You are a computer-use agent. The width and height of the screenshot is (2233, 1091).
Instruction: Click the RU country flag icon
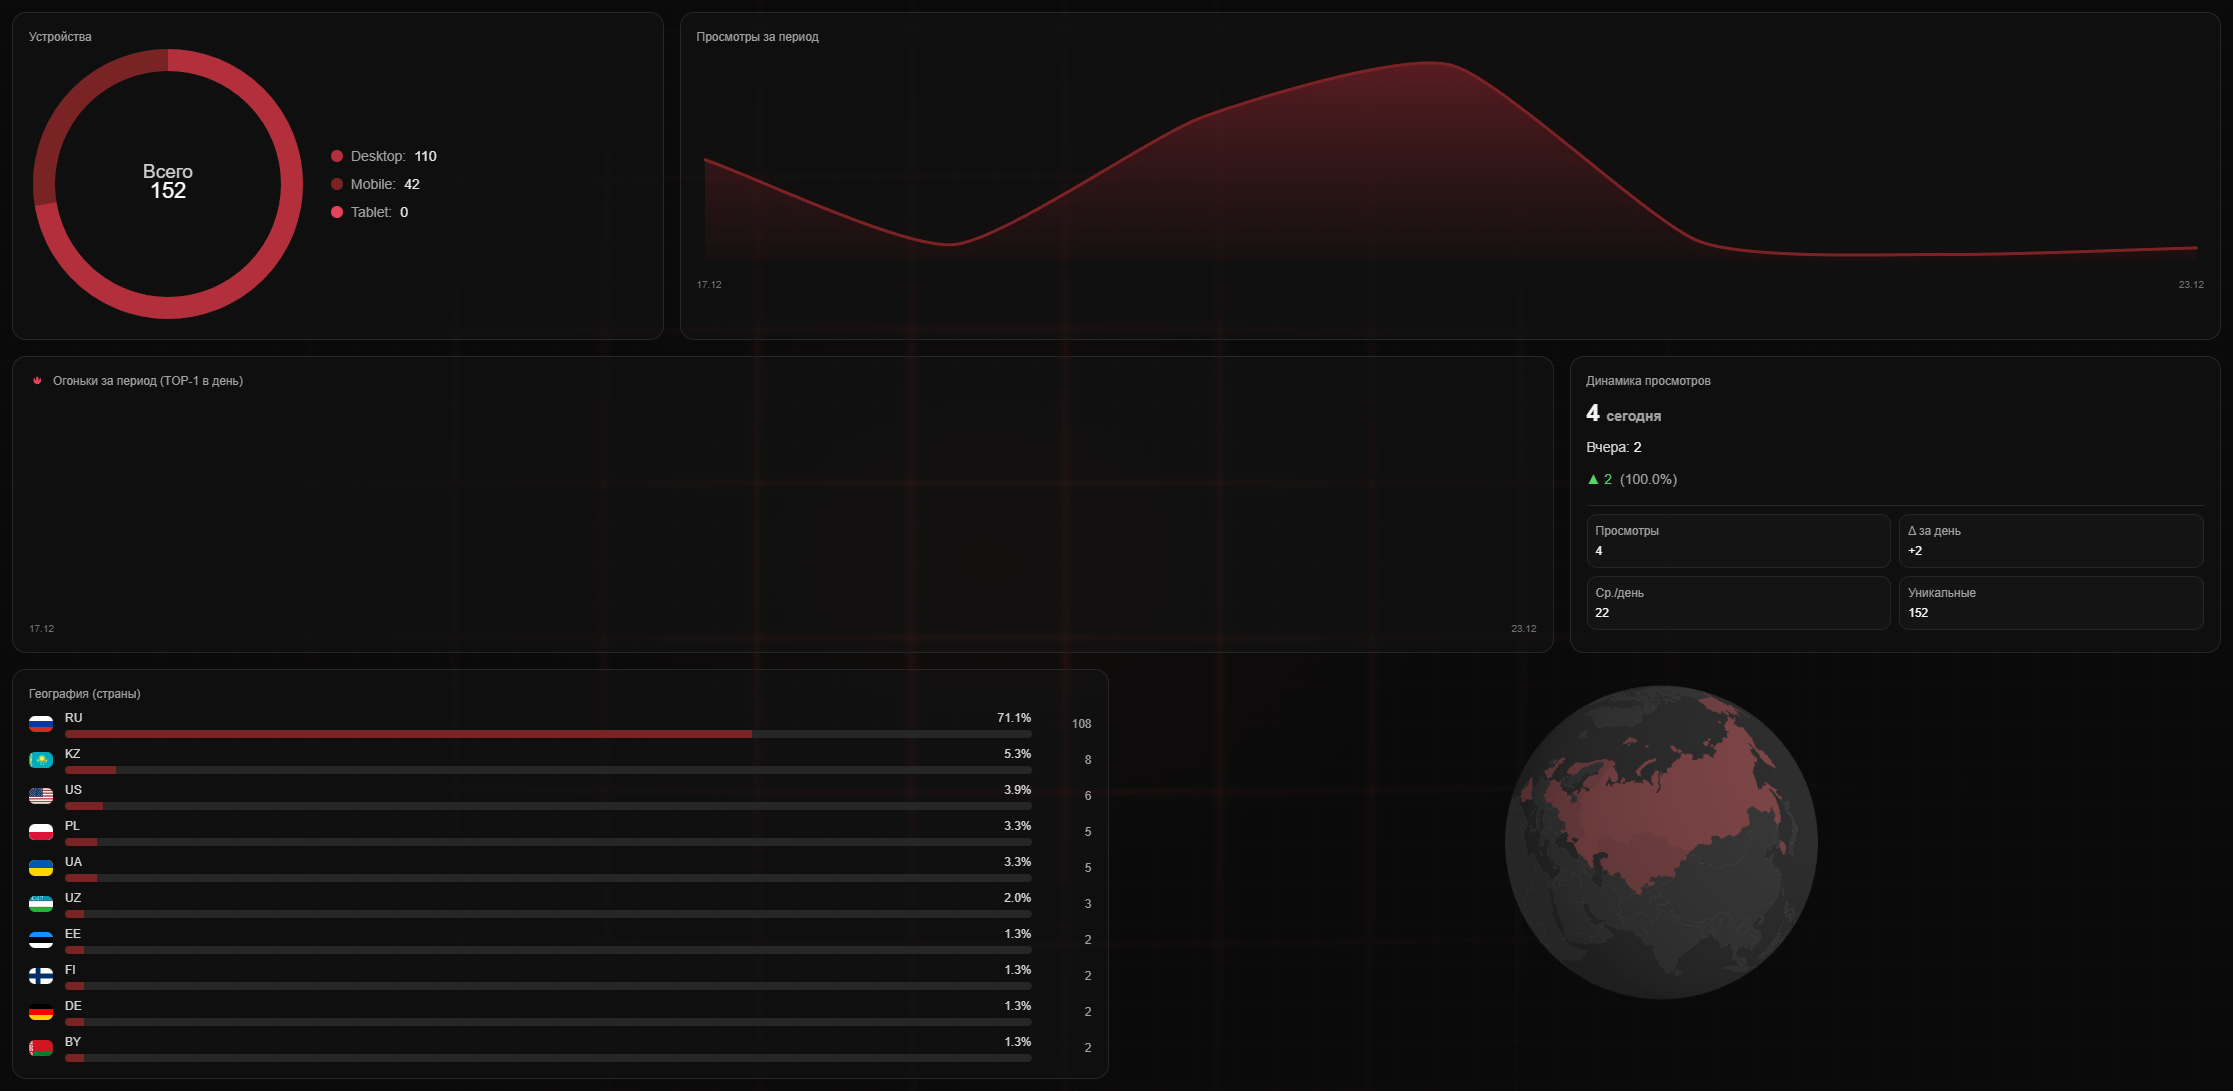pos(40,724)
